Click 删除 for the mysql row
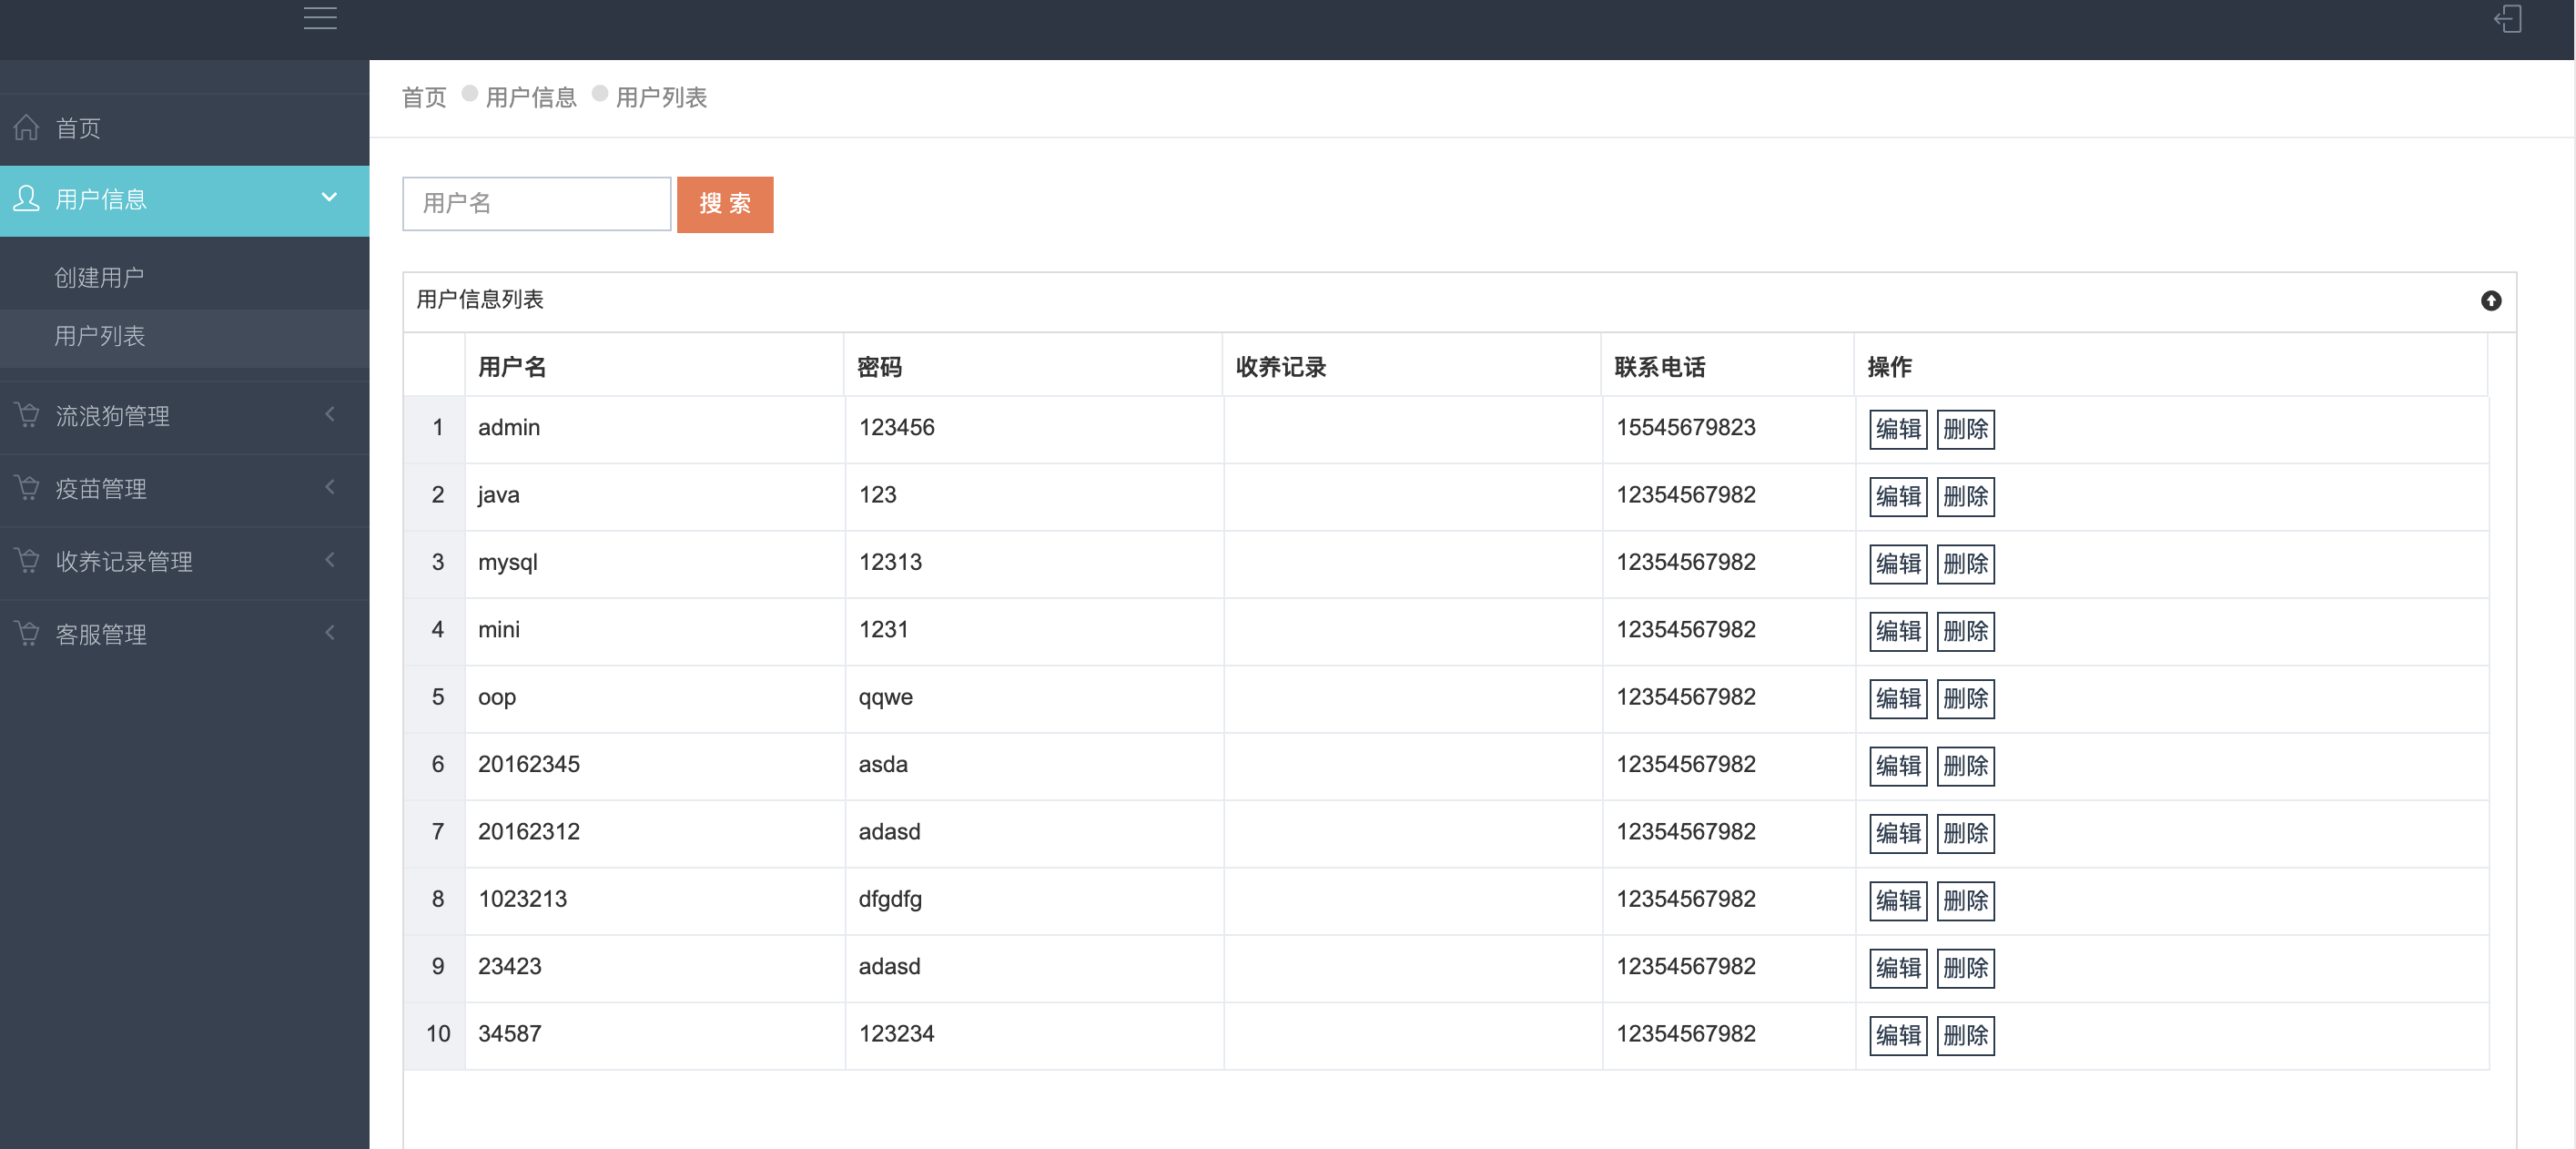This screenshot has width=2576, height=1149. pyautogui.click(x=1965, y=564)
